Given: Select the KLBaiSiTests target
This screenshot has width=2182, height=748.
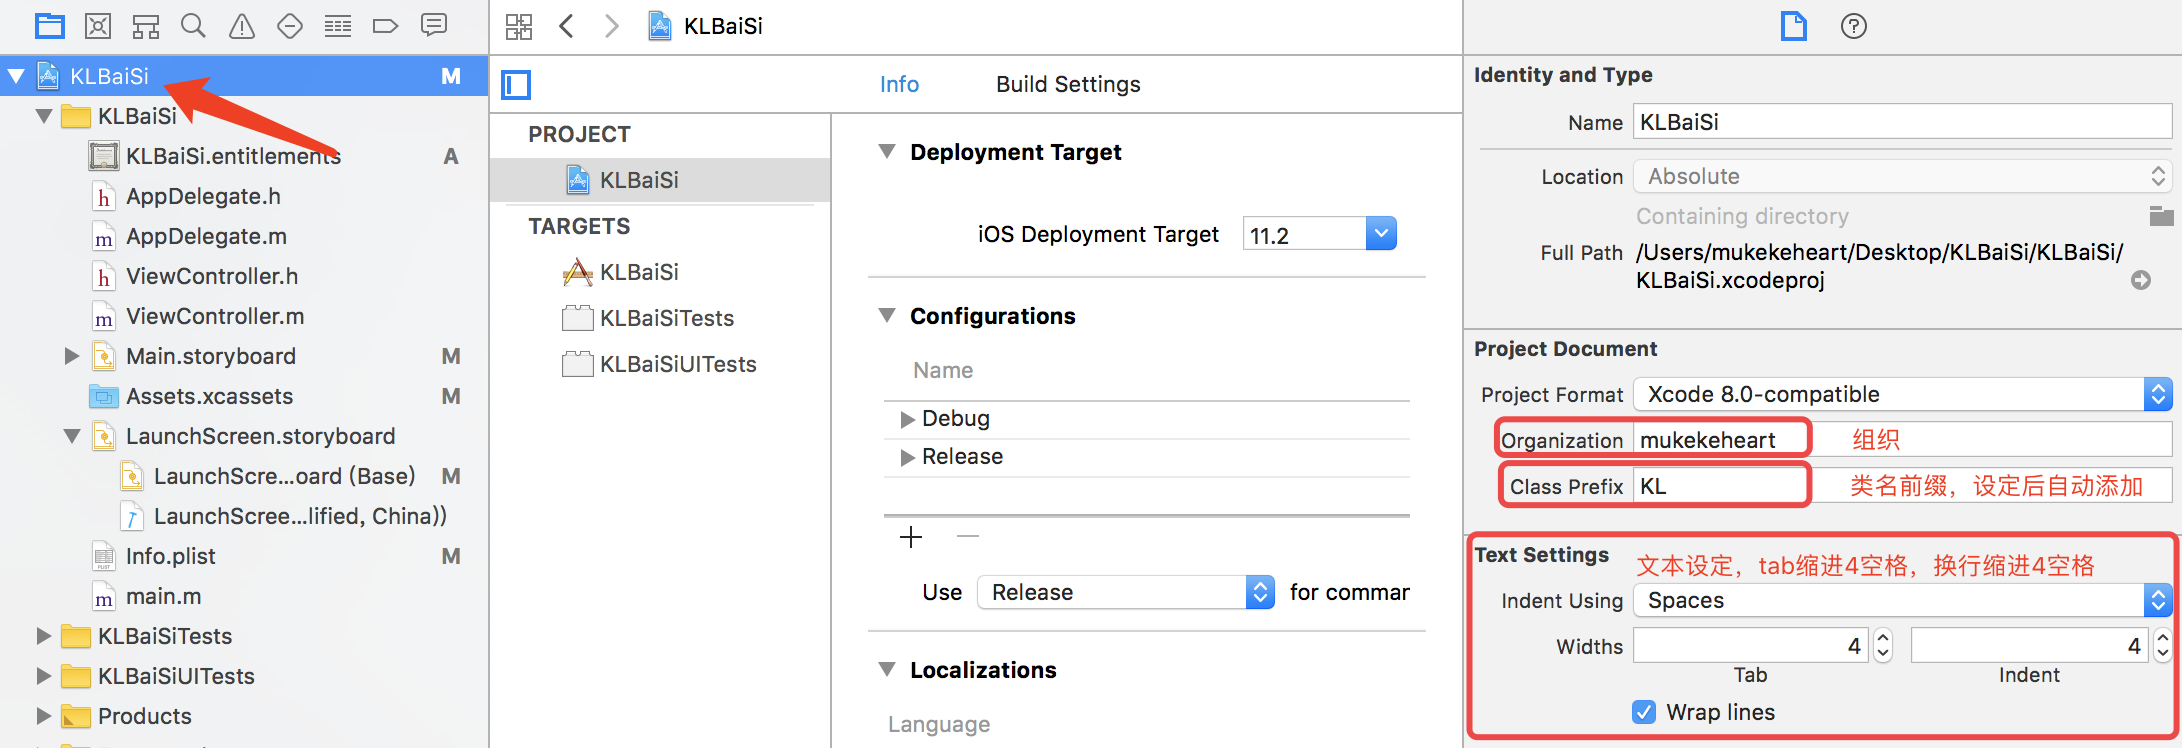Looking at the screenshot, I should click(x=667, y=318).
